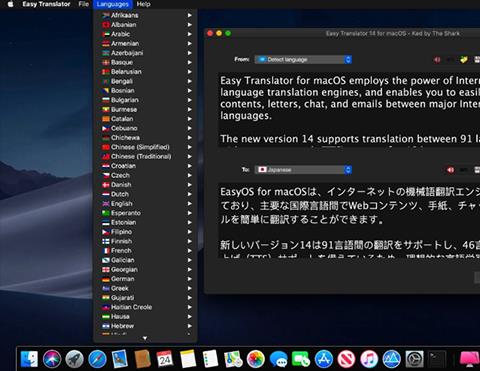Viewport: 480px width, 371px height.
Task: Open iTunes music icon in dock
Action: tap(369, 359)
